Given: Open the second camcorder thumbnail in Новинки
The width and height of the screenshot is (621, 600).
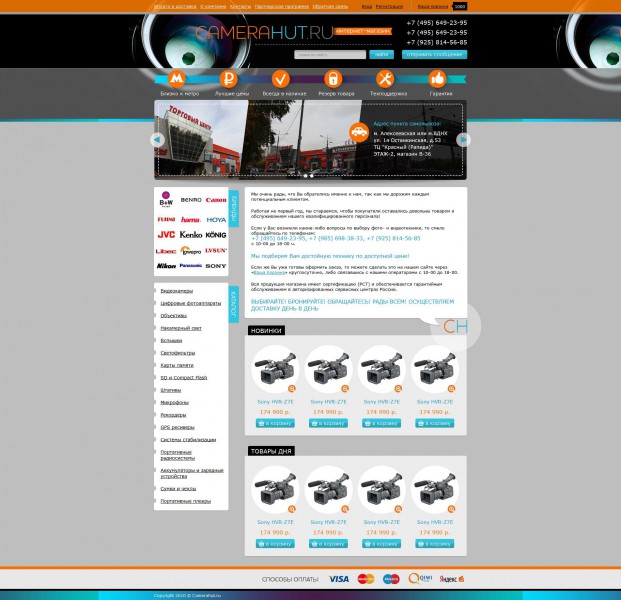Looking at the screenshot, I should 328,369.
